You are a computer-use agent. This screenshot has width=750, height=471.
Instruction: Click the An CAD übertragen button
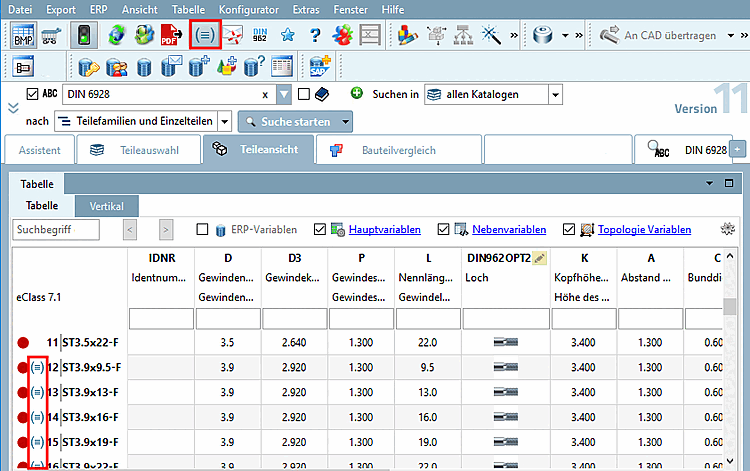(658, 35)
